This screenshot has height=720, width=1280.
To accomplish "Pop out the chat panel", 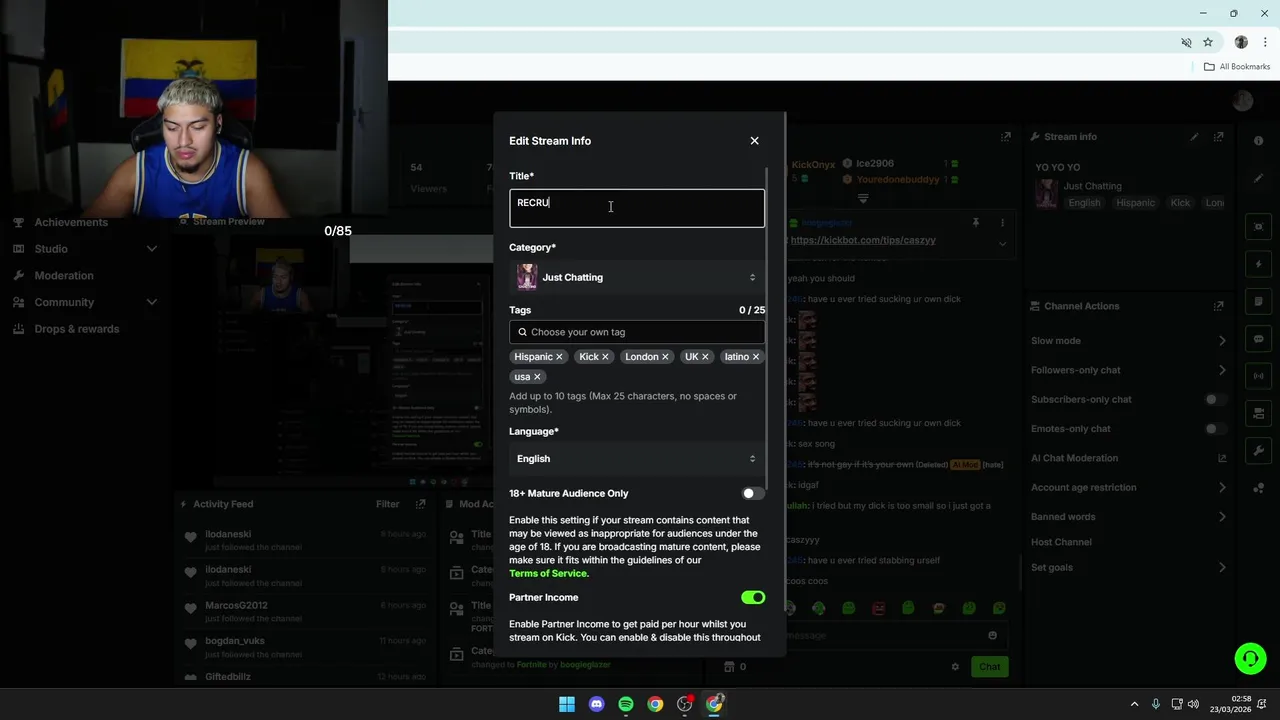I will 1006,137.
